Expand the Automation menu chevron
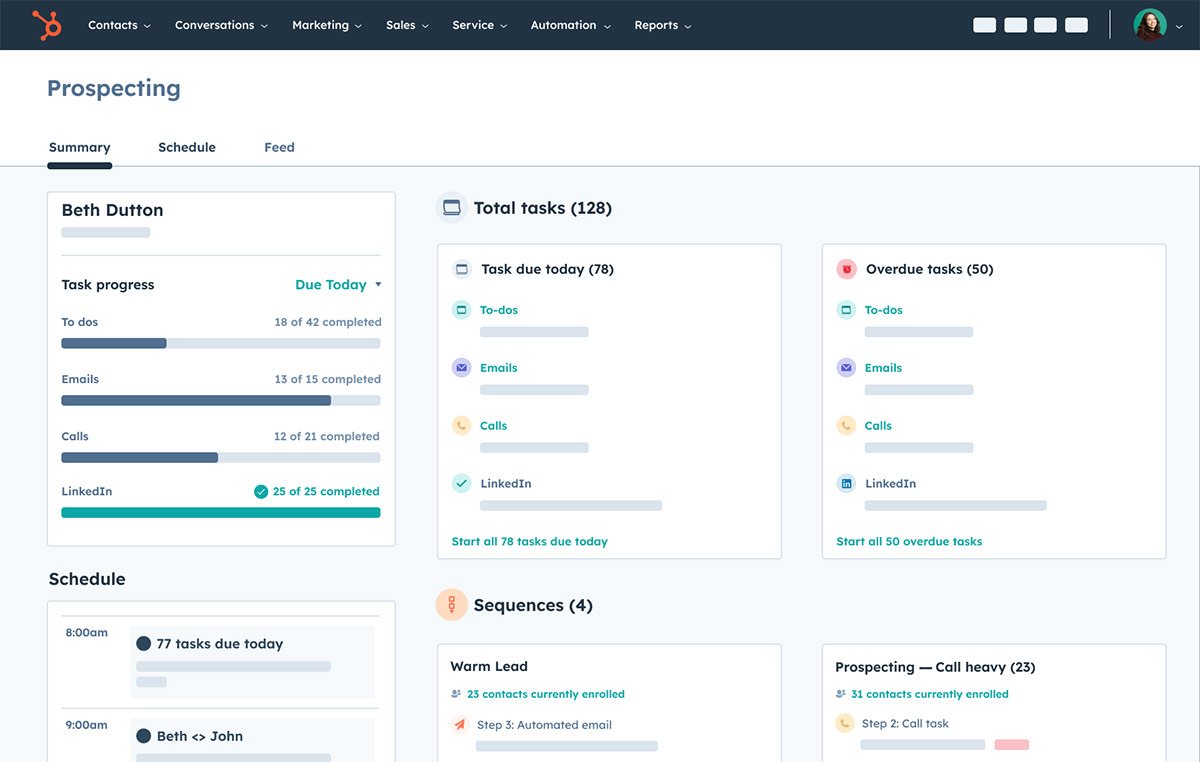Screen dimensions: 1200x762 point(607,25)
